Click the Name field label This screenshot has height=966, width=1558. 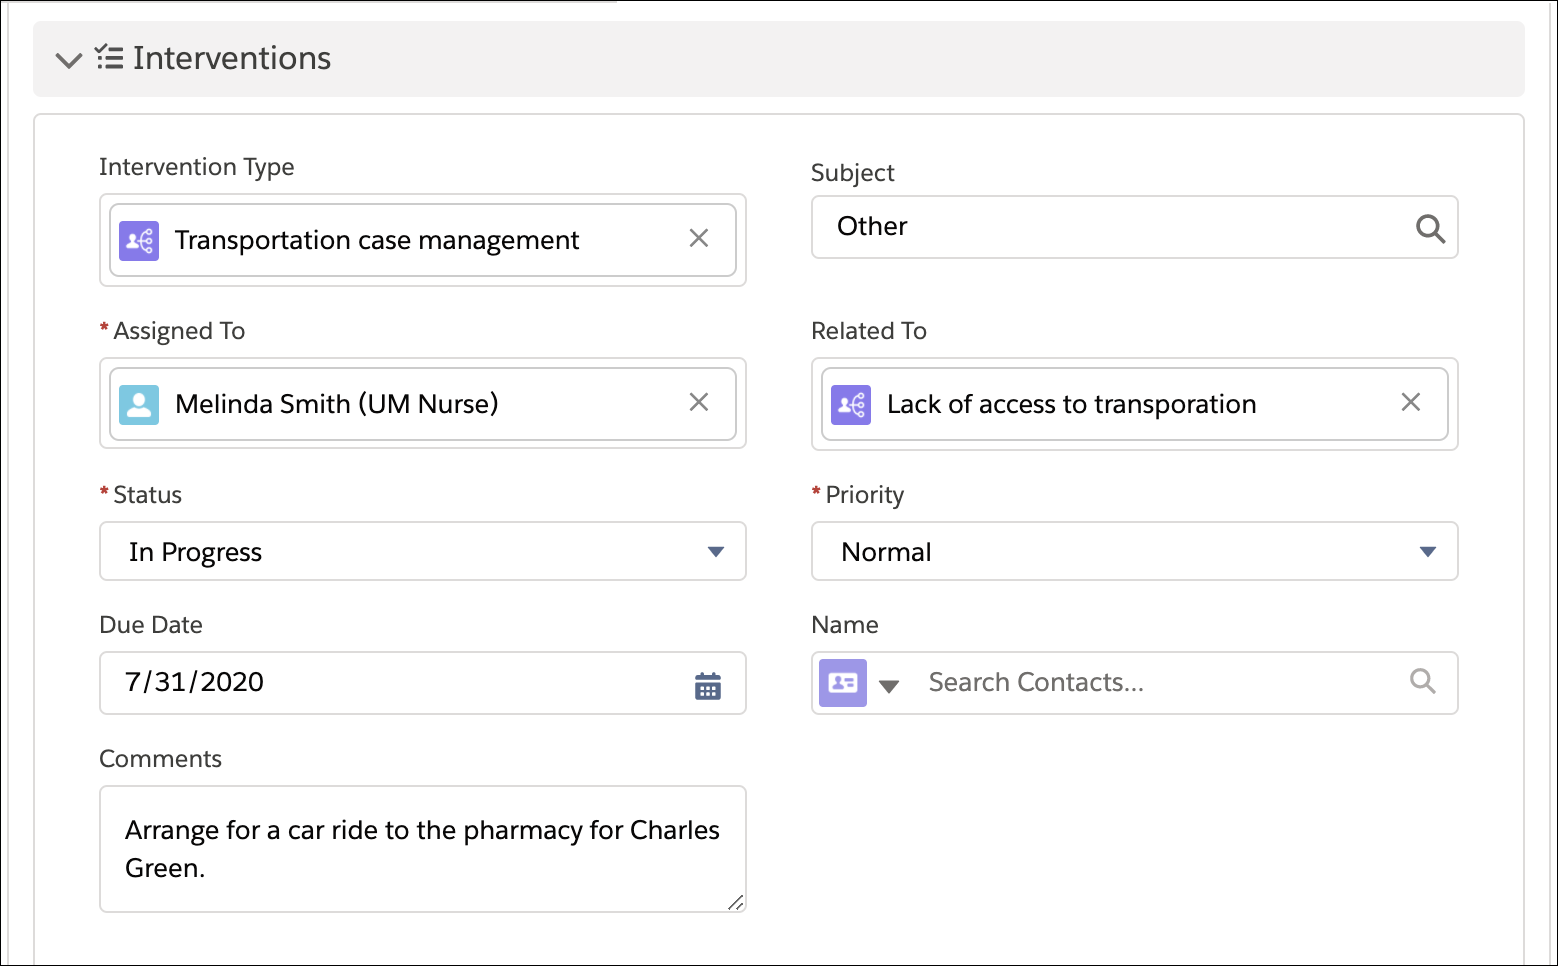845,625
